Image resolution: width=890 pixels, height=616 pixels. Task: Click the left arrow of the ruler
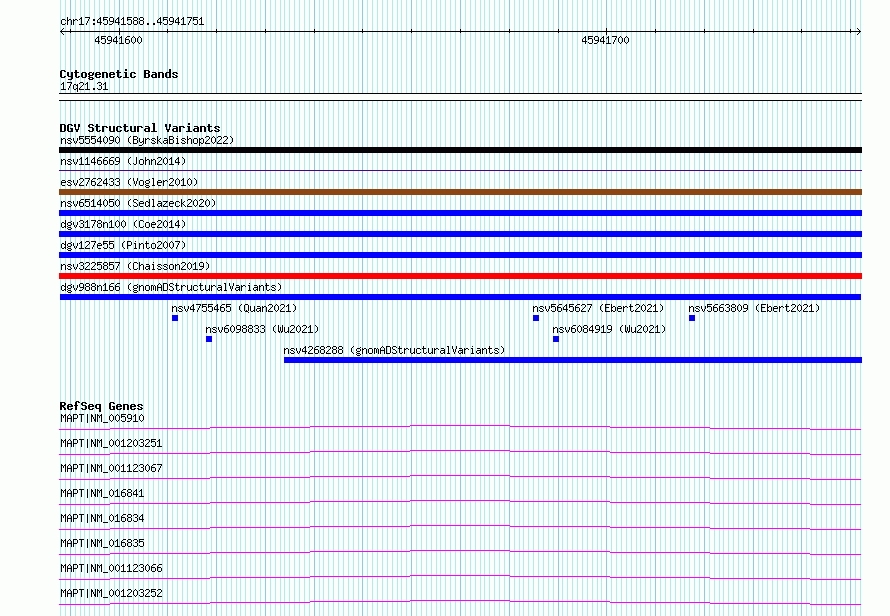(62, 31)
